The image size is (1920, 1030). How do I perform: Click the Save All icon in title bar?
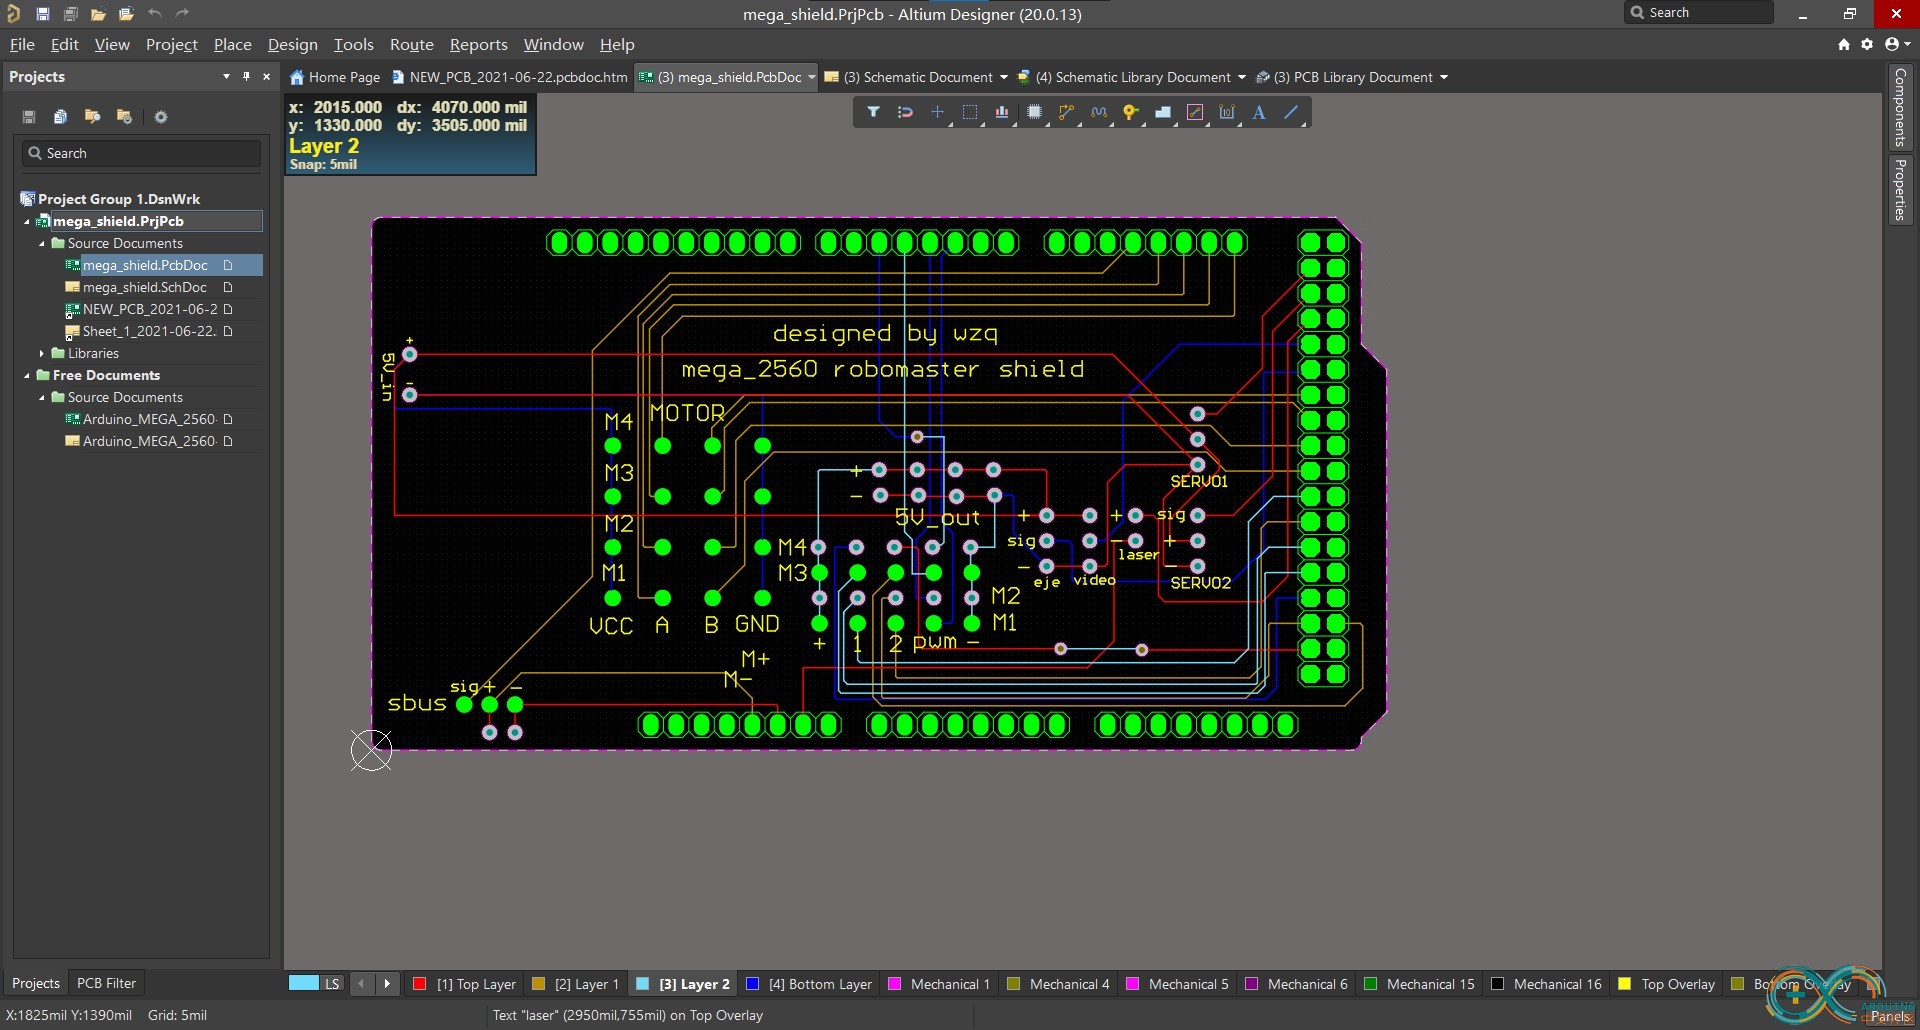pos(70,14)
